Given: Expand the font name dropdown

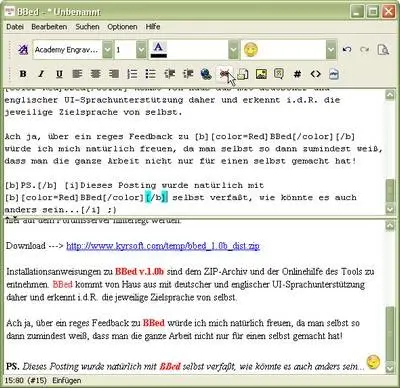Looking at the screenshot, I should (107, 50).
